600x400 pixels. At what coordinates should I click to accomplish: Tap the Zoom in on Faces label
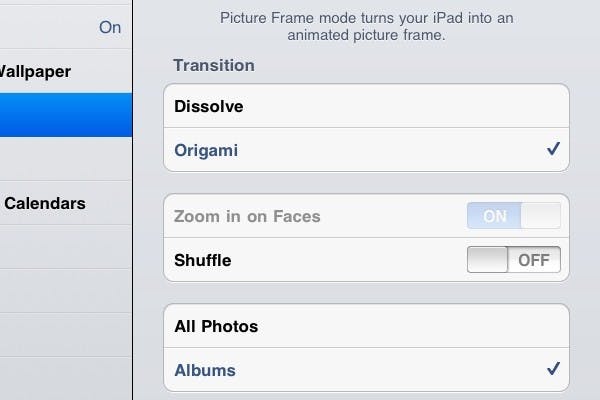[x=247, y=216]
